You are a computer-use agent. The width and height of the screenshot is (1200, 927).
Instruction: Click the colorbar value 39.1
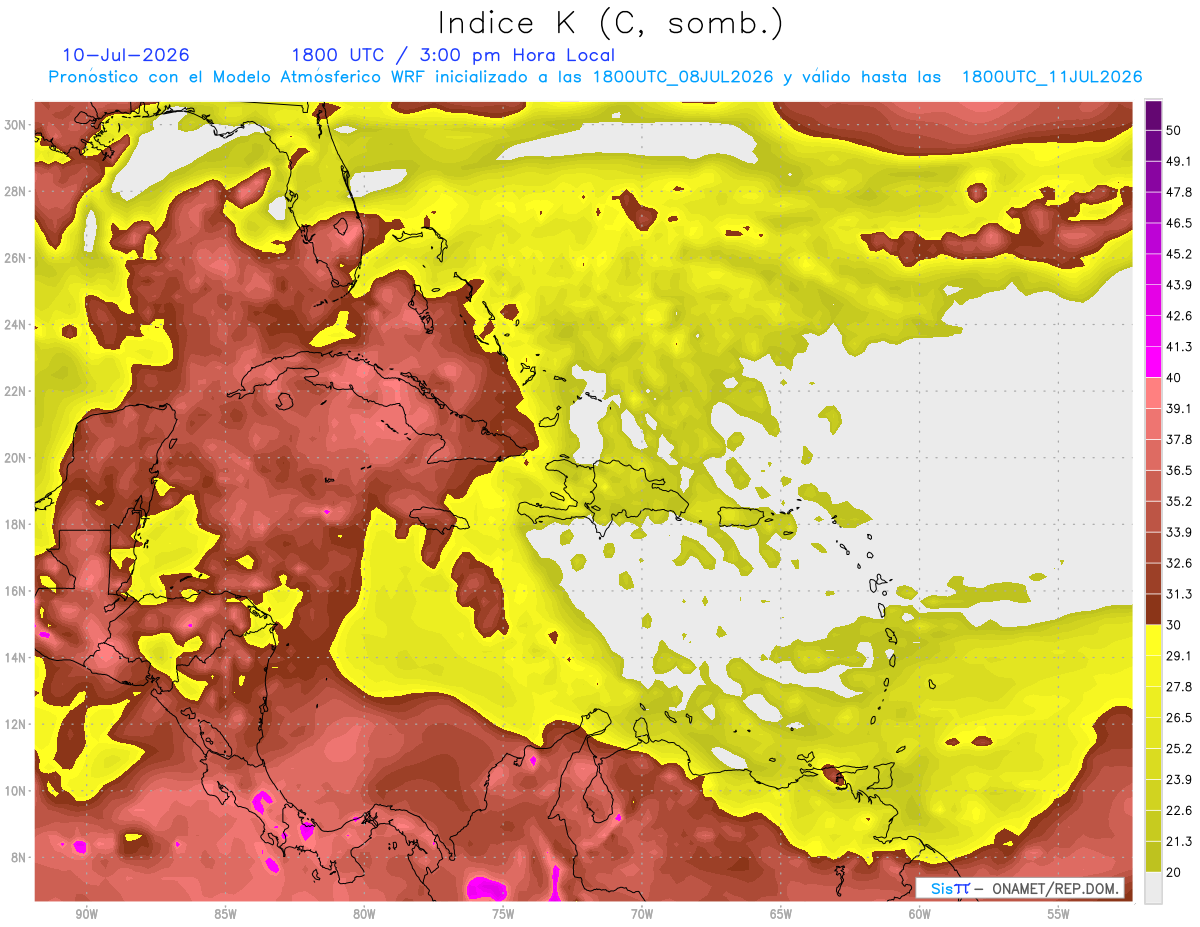pos(1179,408)
